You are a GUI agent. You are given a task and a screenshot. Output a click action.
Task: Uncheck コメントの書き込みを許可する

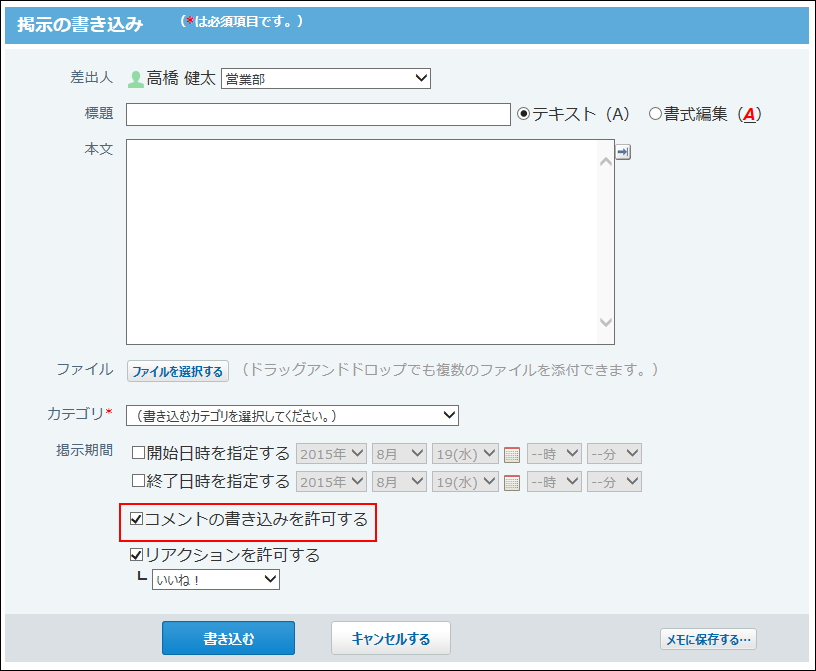point(136,519)
